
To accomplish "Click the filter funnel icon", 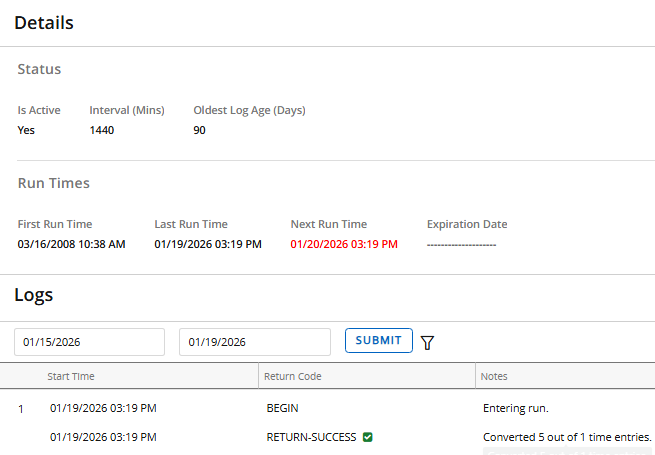I will [x=428, y=342].
